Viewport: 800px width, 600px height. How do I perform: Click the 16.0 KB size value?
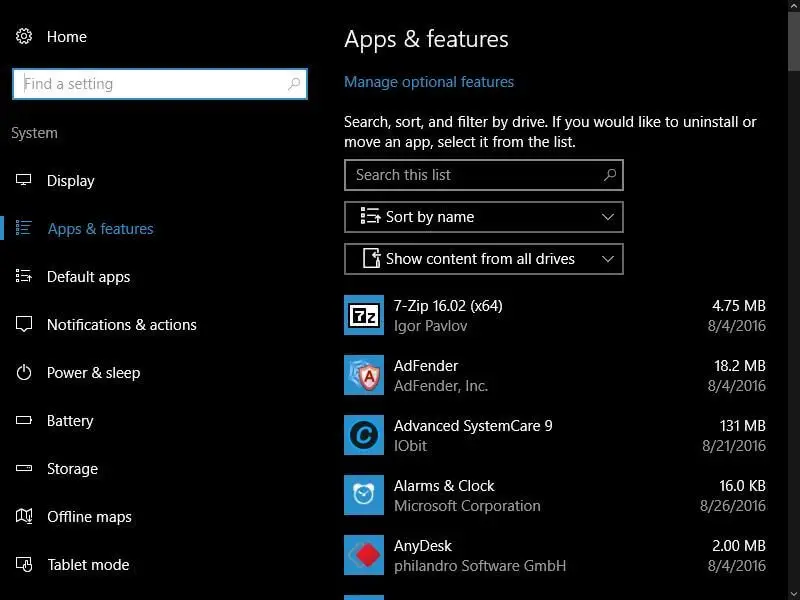coord(742,486)
